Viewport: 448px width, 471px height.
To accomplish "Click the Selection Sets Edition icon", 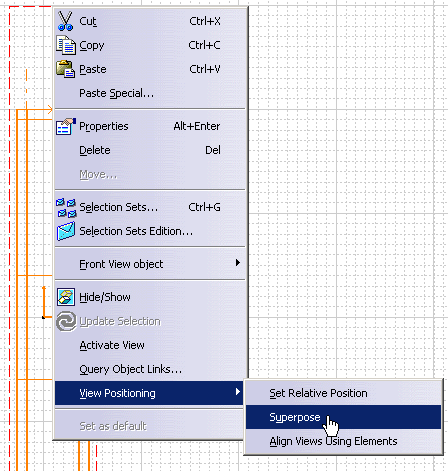I will coord(66,231).
